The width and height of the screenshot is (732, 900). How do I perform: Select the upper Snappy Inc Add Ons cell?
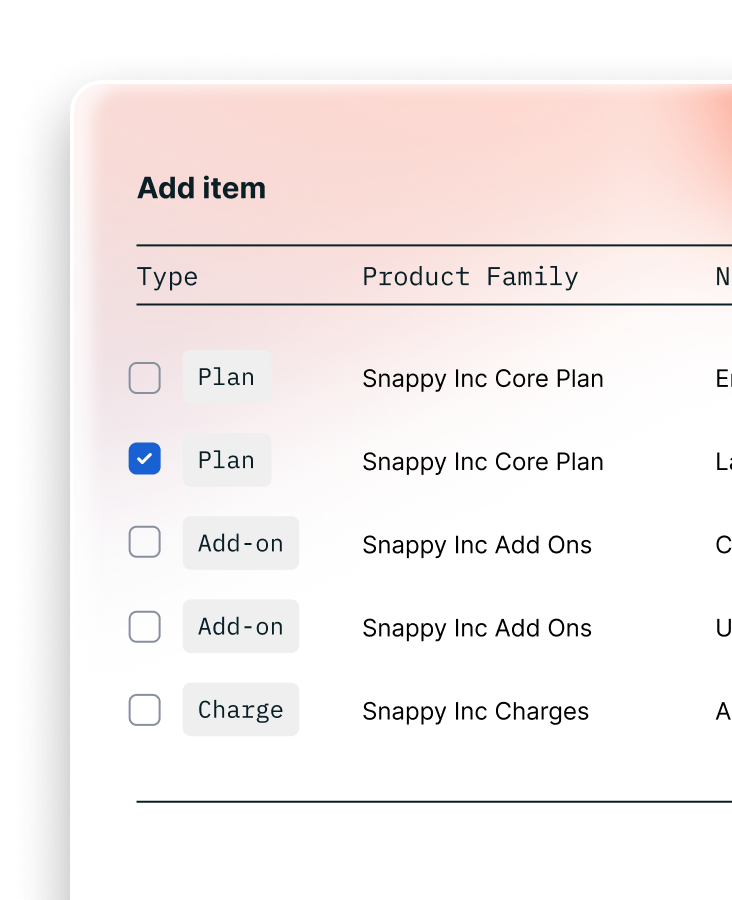click(x=476, y=545)
